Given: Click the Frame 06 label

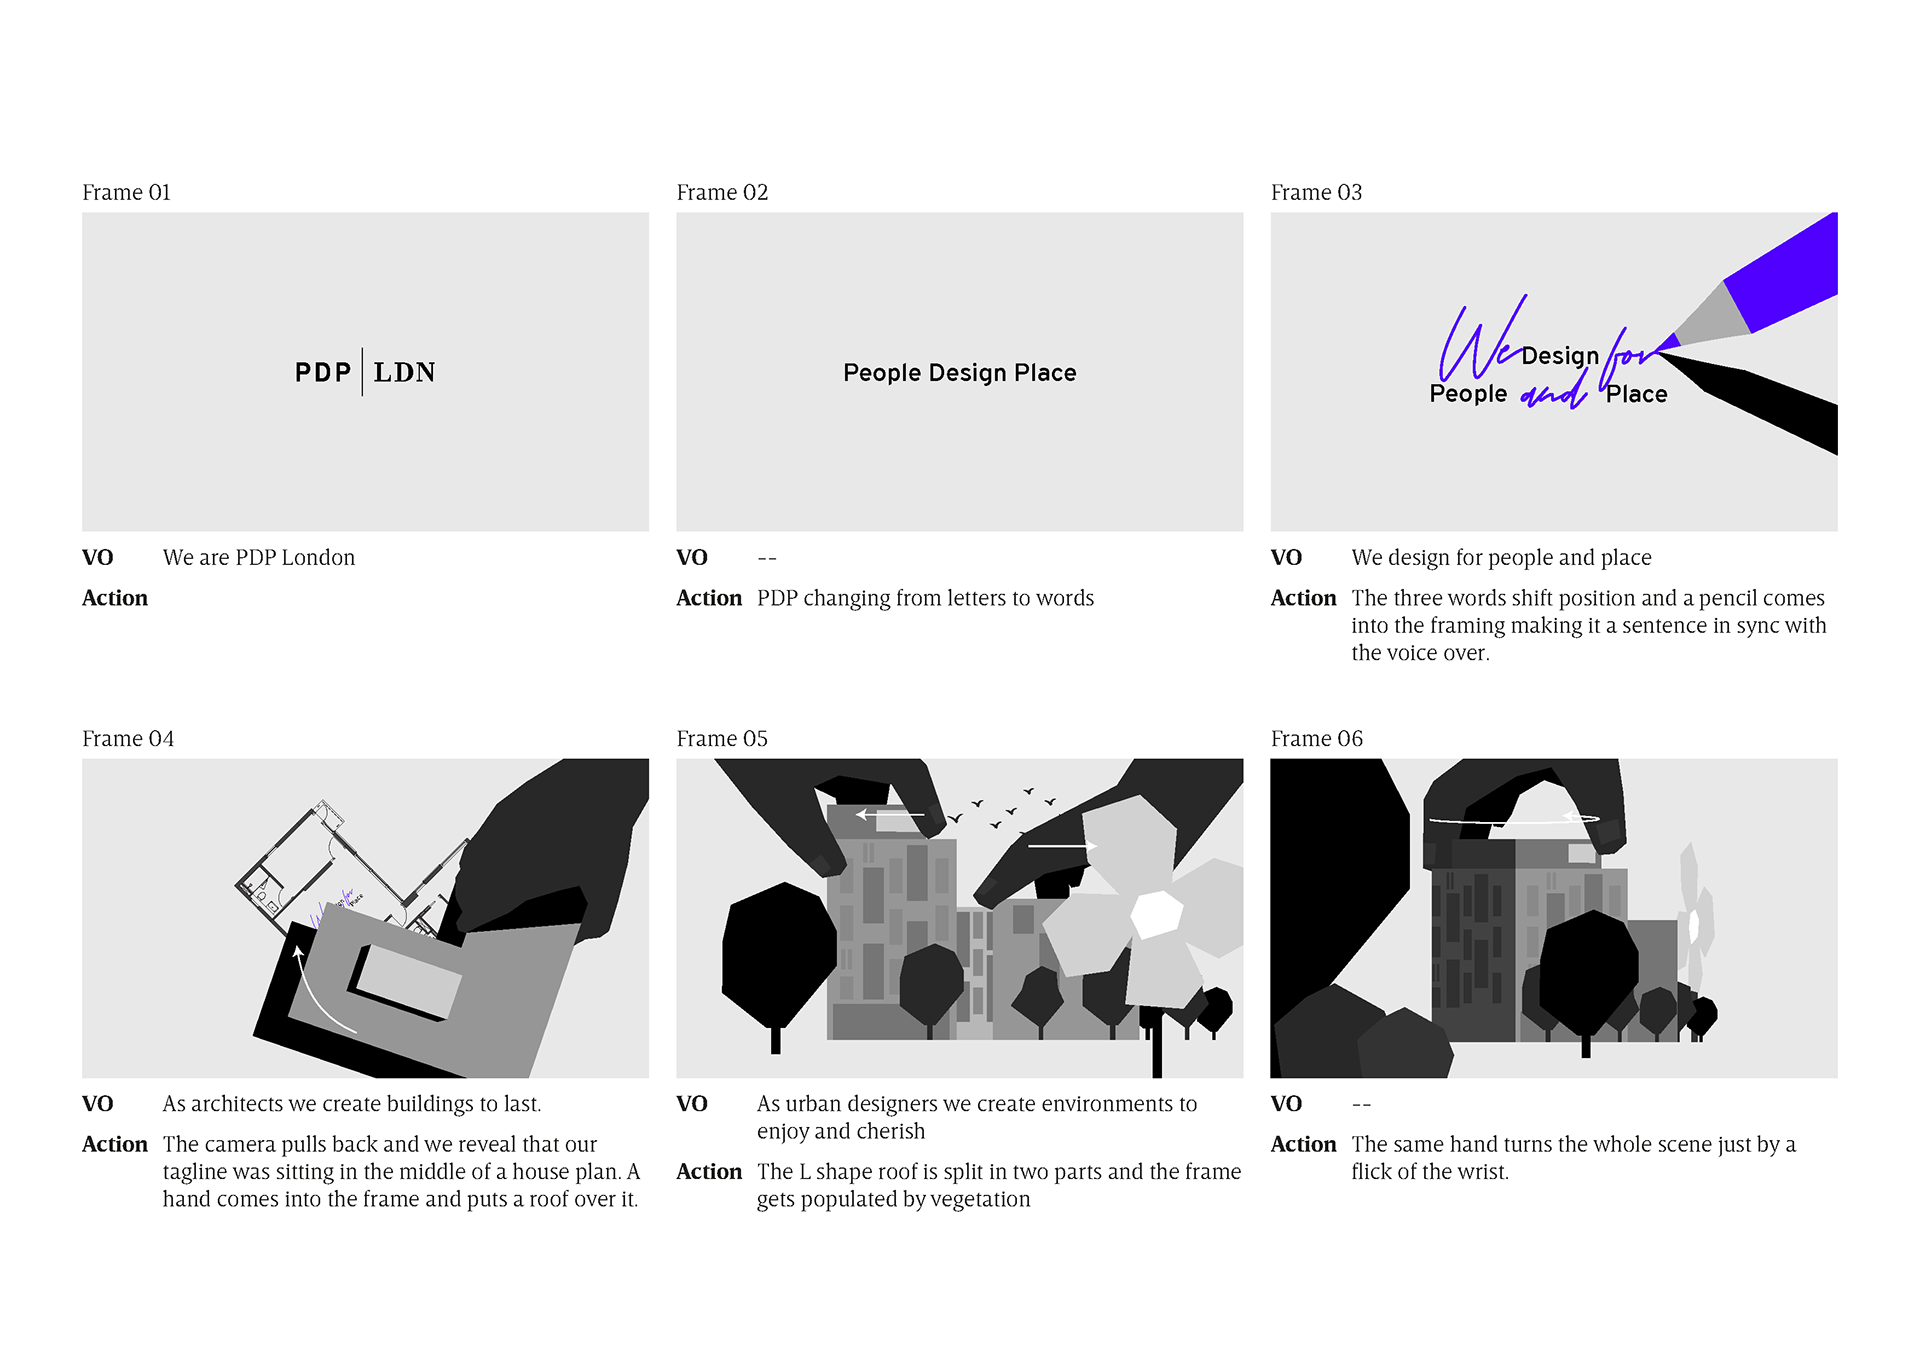Looking at the screenshot, I should (1316, 738).
